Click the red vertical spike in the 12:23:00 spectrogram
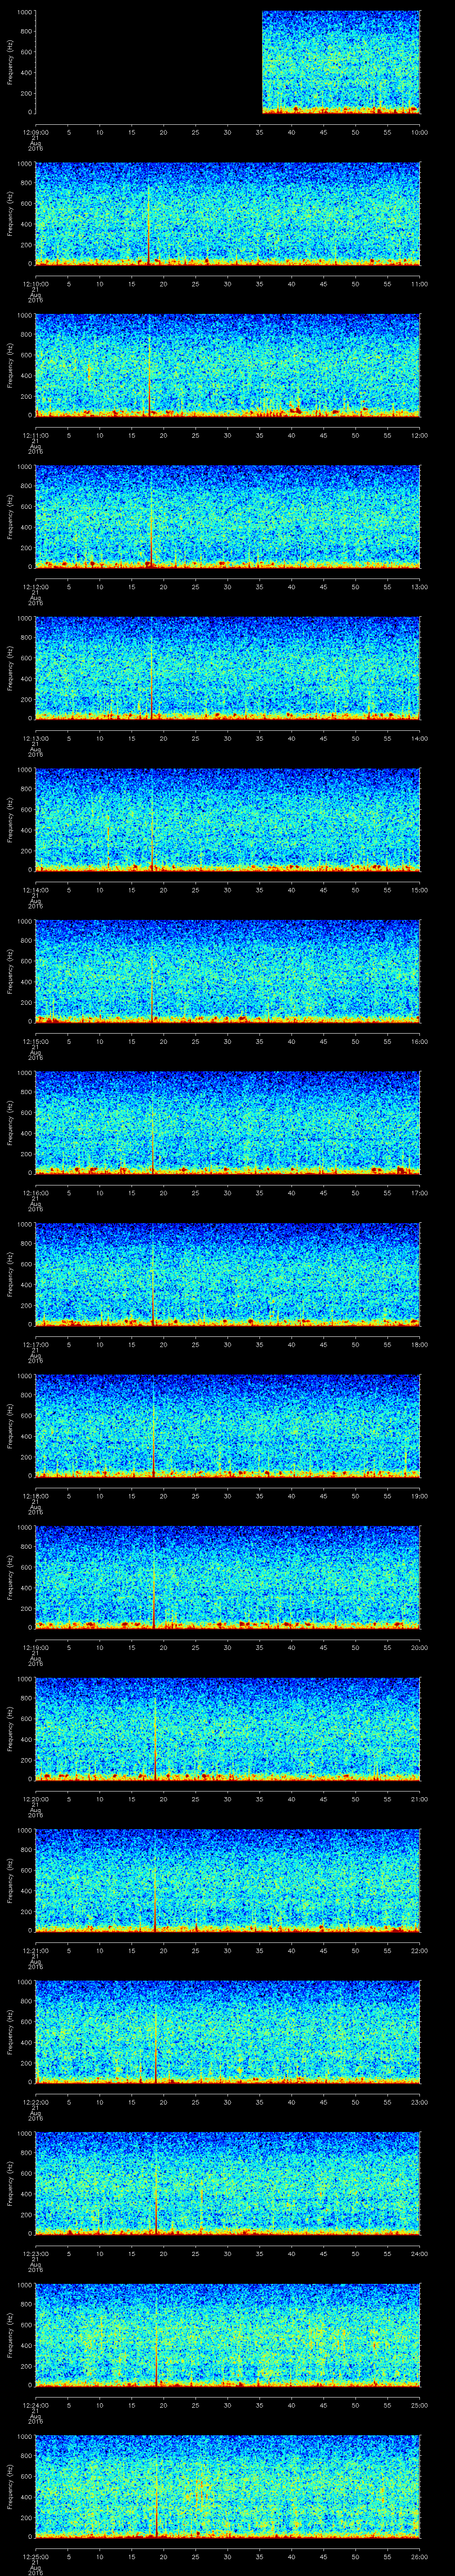455x2576 pixels. pyautogui.click(x=157, y=2200)
